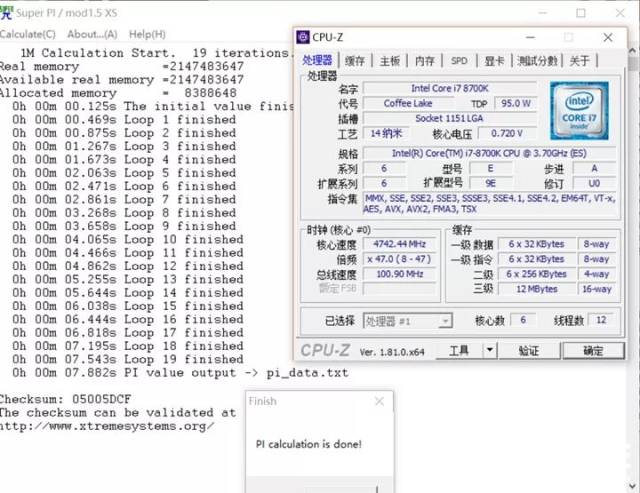Click the Allocated memory = 8388648 line
Screen dimensions: 640x493
coord(118,93)
